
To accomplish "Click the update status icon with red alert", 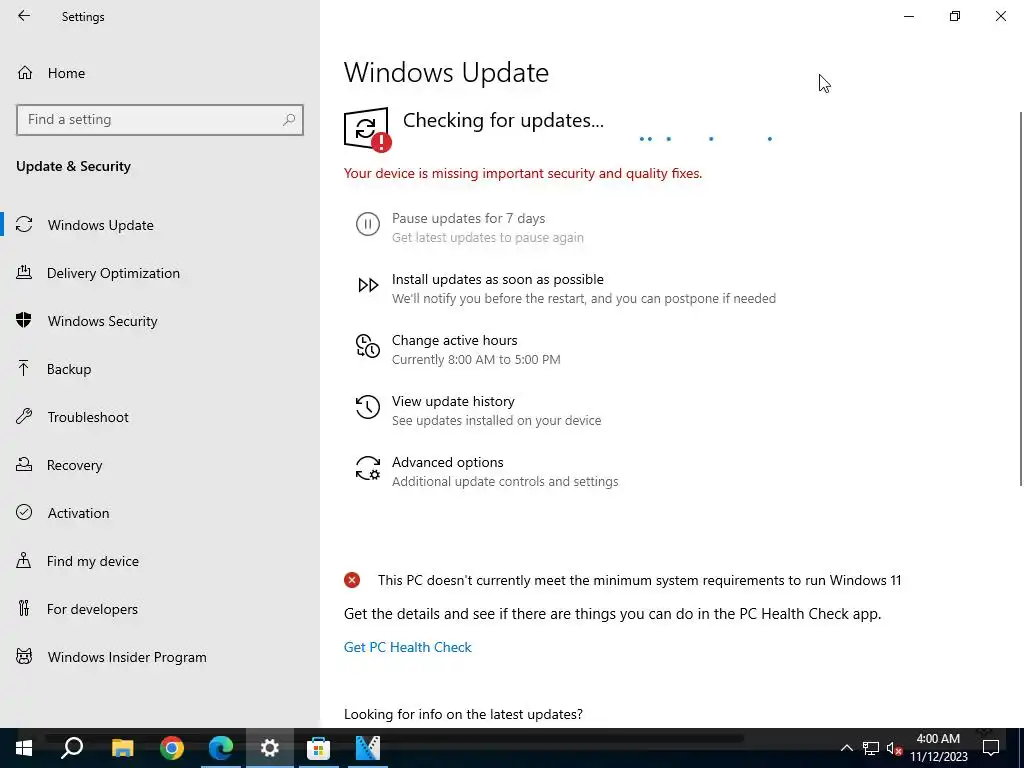I will click(x=368, y=129).
